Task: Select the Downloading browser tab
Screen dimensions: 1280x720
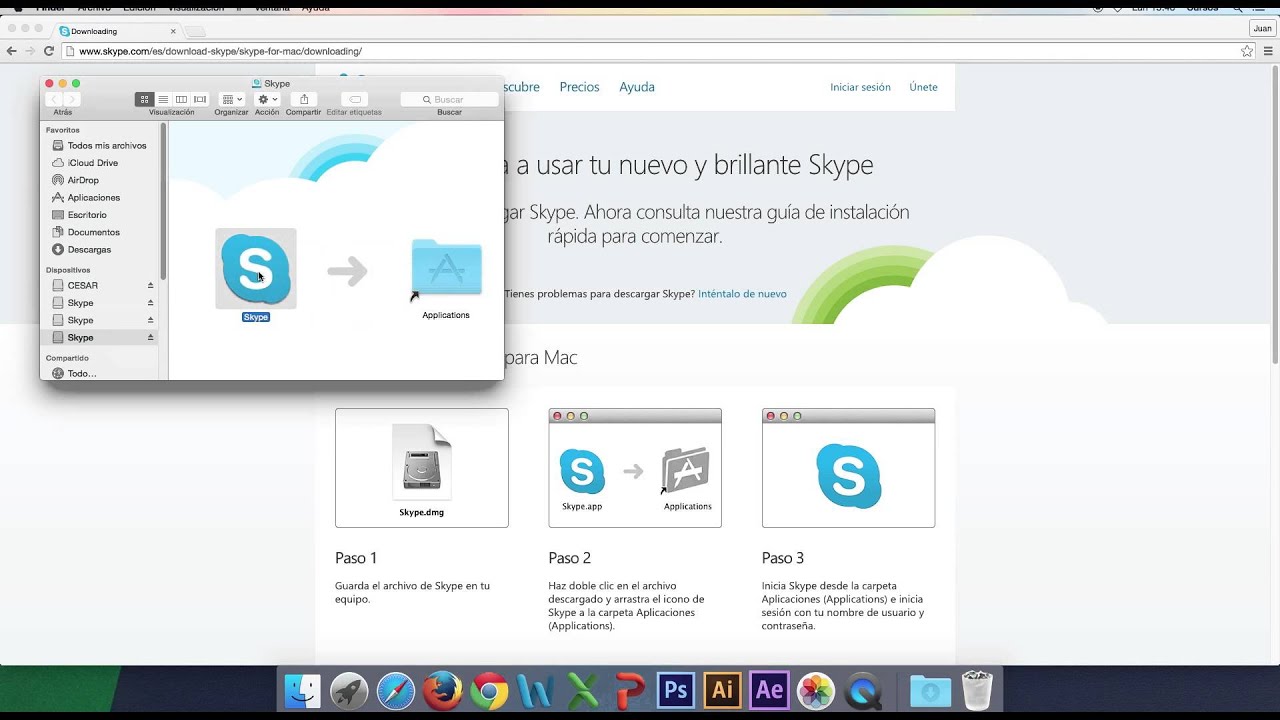Action: point(117,31)
